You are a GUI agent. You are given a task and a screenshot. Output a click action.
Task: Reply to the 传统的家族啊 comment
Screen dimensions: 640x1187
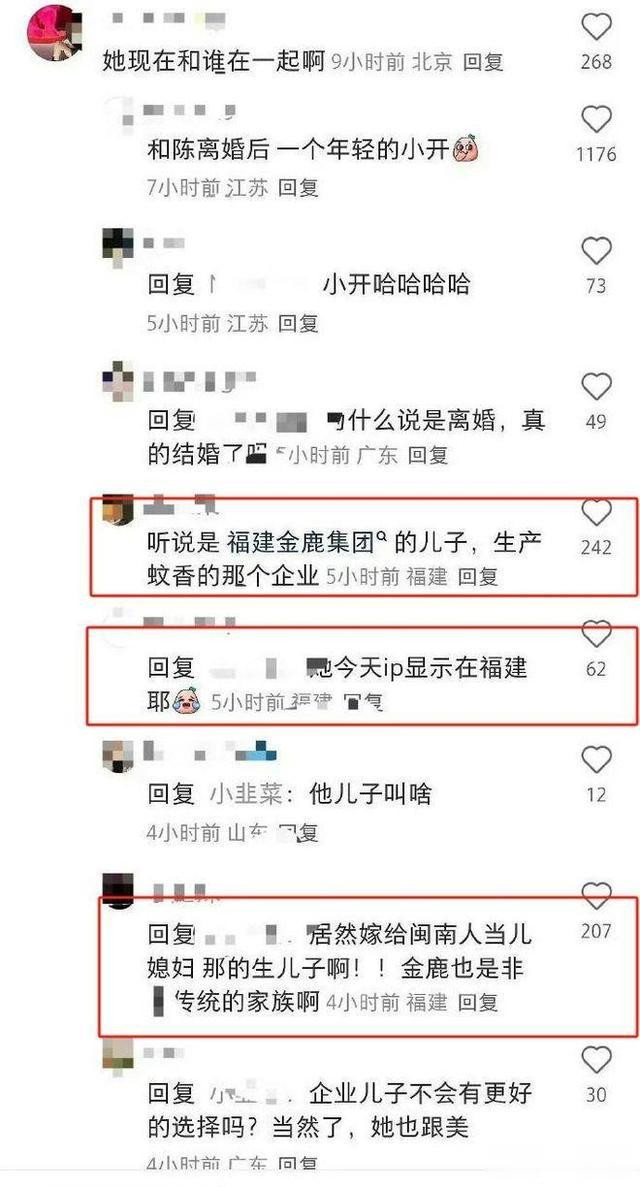point(478,1003)
